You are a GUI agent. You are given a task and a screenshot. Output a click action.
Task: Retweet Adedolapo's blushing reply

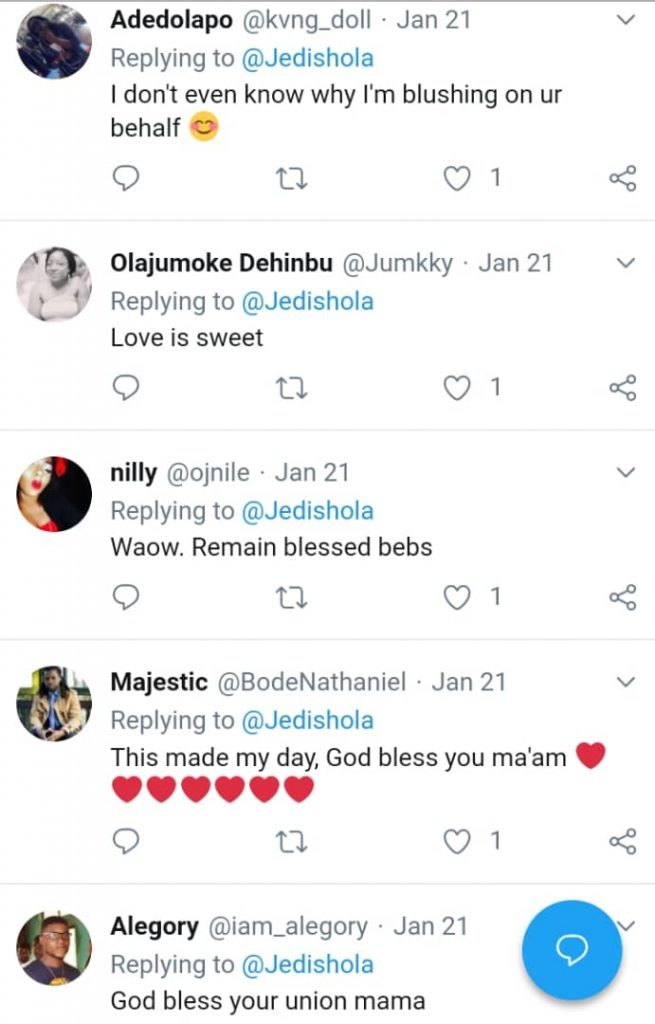coord(290,179)
